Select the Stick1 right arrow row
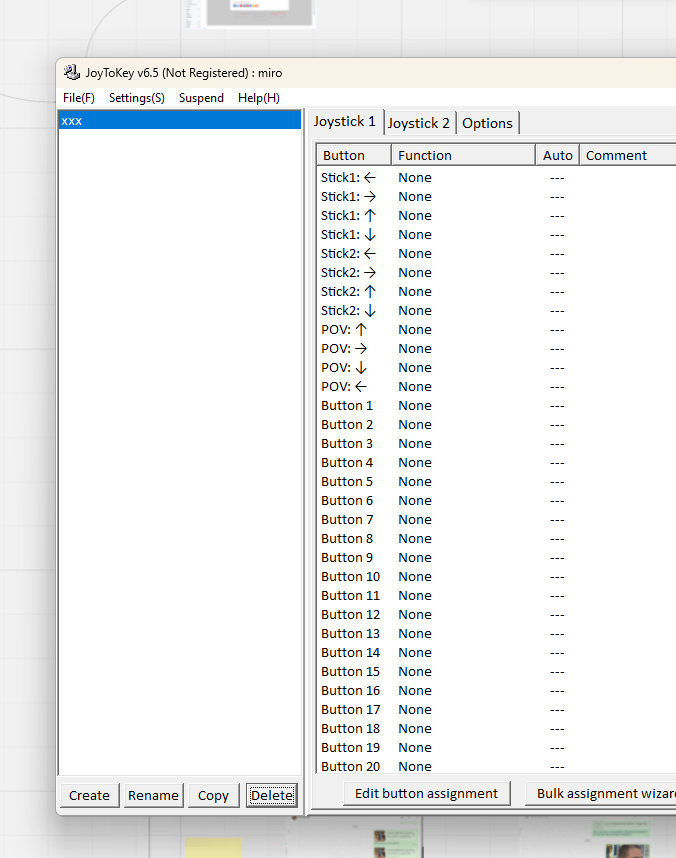Screen dimensions: 676x858 pyautogui.click(x=496, y=196)
